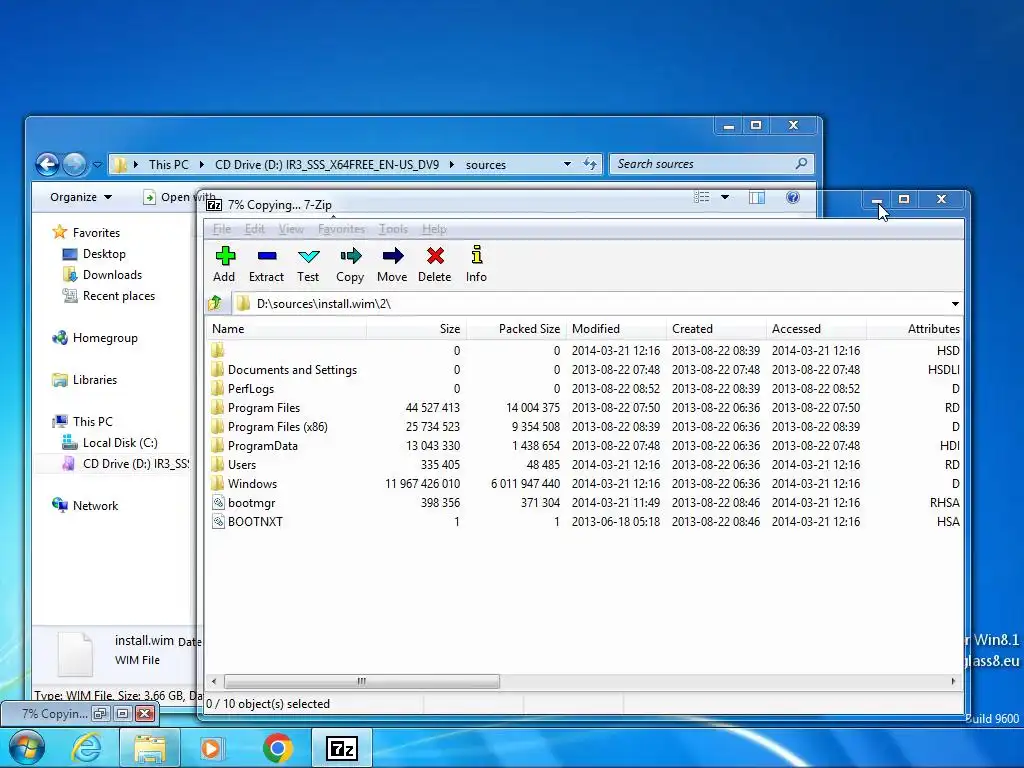Click the Explorer refresh button
Image resolution: width=1024 pixels, height=768 pixels.
pyautogui.click(x=590, y=164)
